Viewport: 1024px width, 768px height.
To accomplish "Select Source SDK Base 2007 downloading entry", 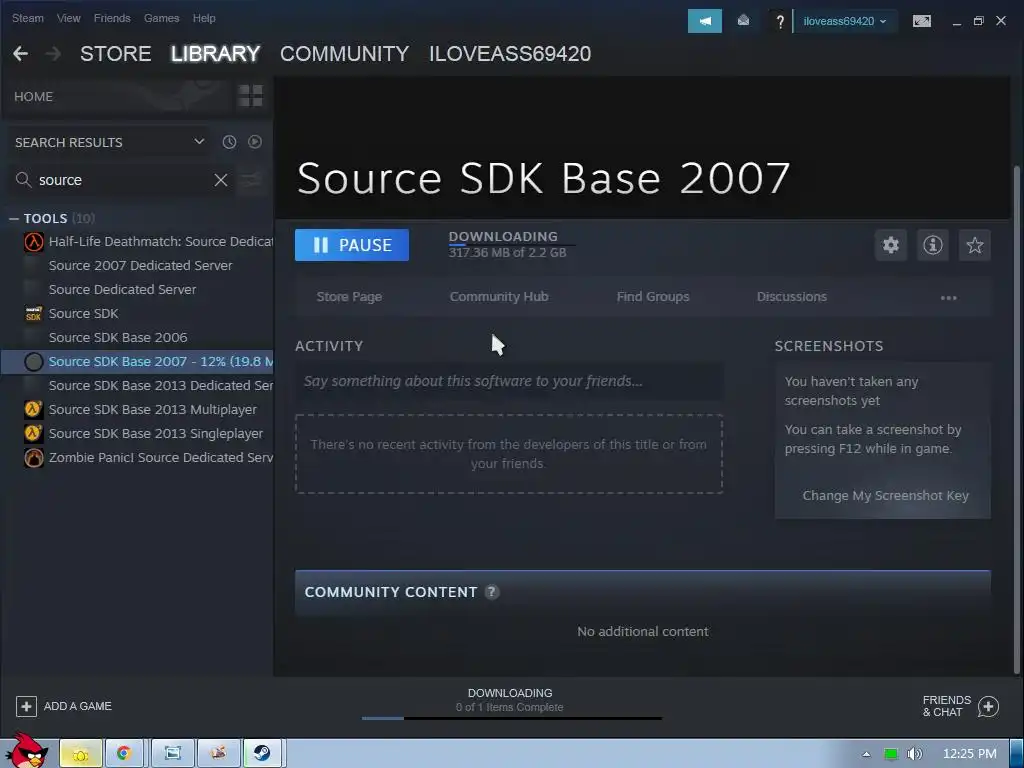I will tap(137, 362).
